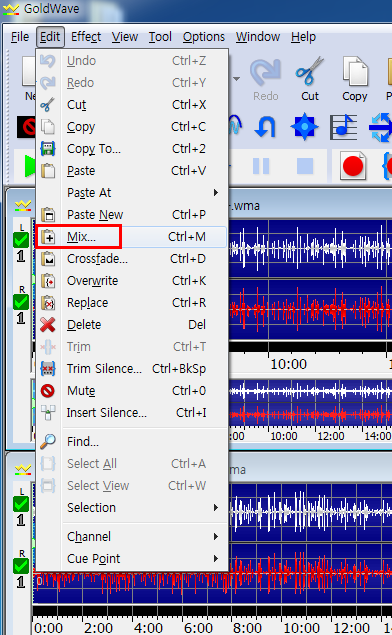The image size is (392, 635).
Task: Choose Crossfade... from the Edit menu
Action: (x=132, y=259)
